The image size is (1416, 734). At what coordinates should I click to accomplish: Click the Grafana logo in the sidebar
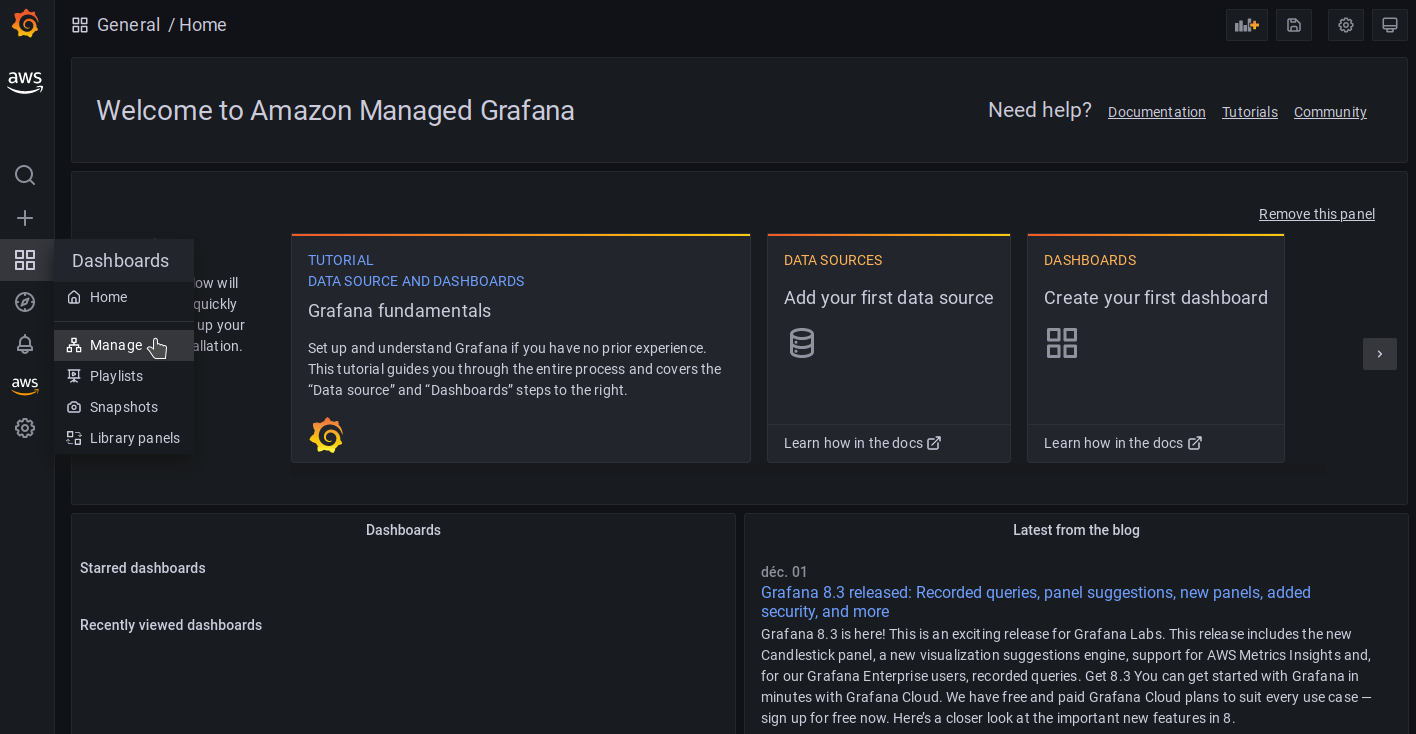tap(25, 24)
